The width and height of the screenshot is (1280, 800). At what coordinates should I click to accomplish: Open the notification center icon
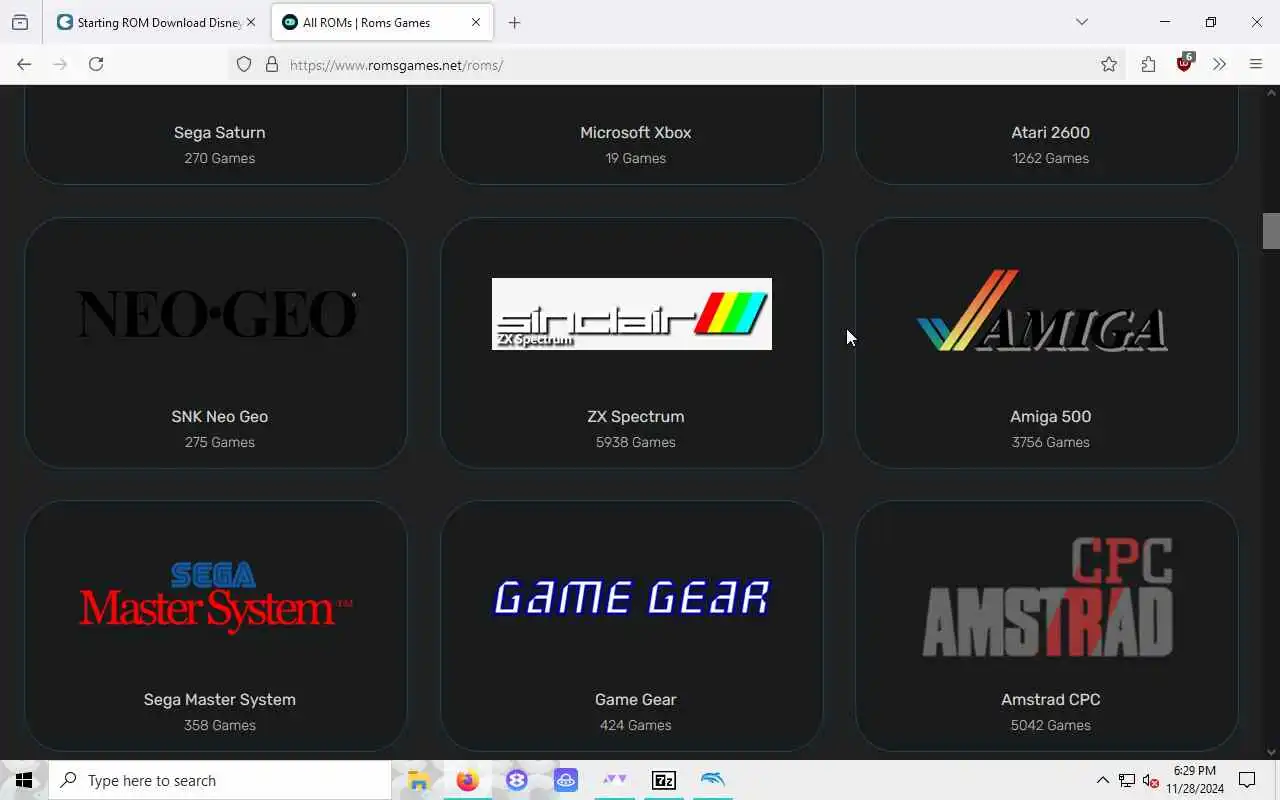coord(1247,780)
